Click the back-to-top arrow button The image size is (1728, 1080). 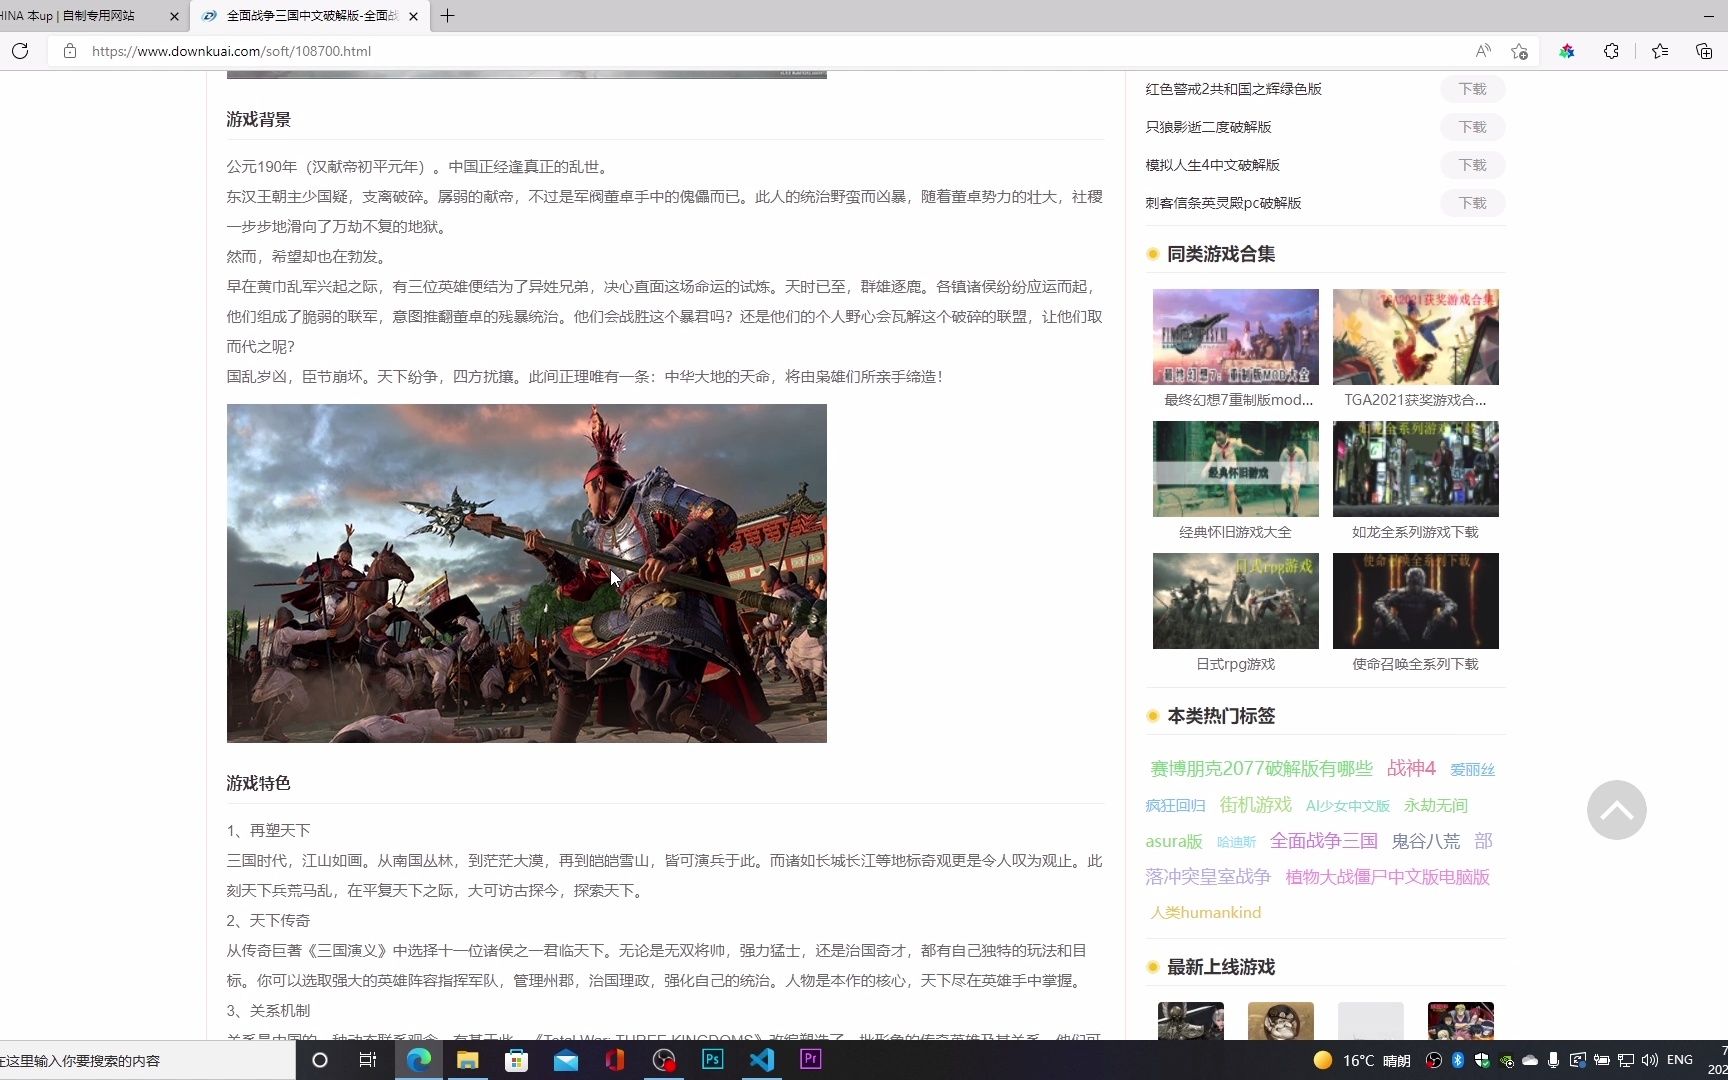1616,810
